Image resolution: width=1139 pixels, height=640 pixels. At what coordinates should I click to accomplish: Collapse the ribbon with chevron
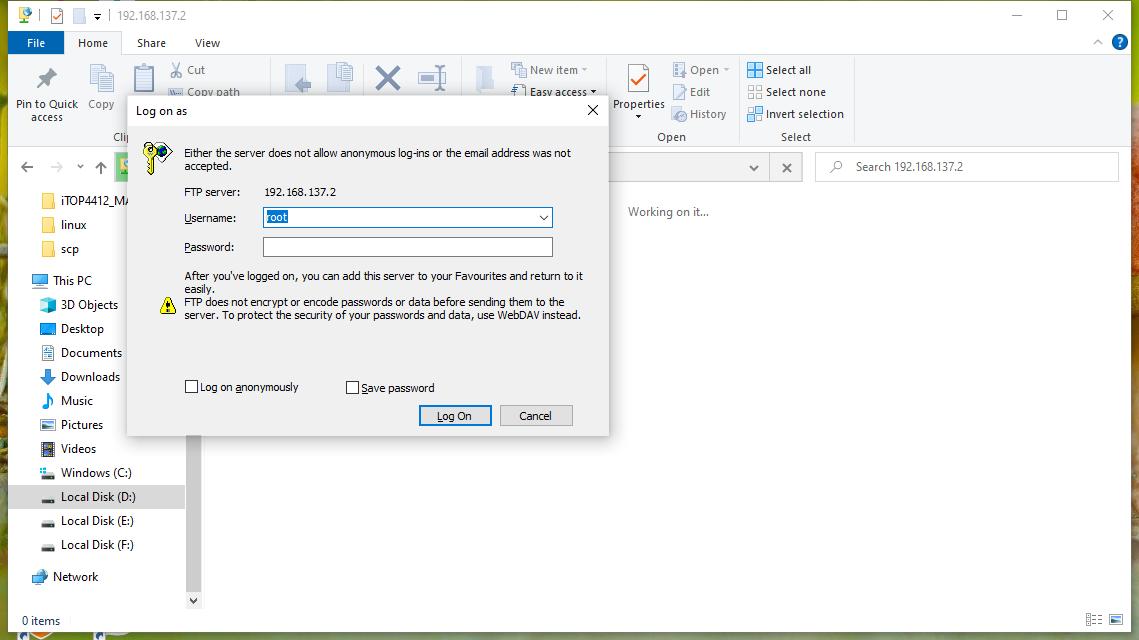[1098, 43]
